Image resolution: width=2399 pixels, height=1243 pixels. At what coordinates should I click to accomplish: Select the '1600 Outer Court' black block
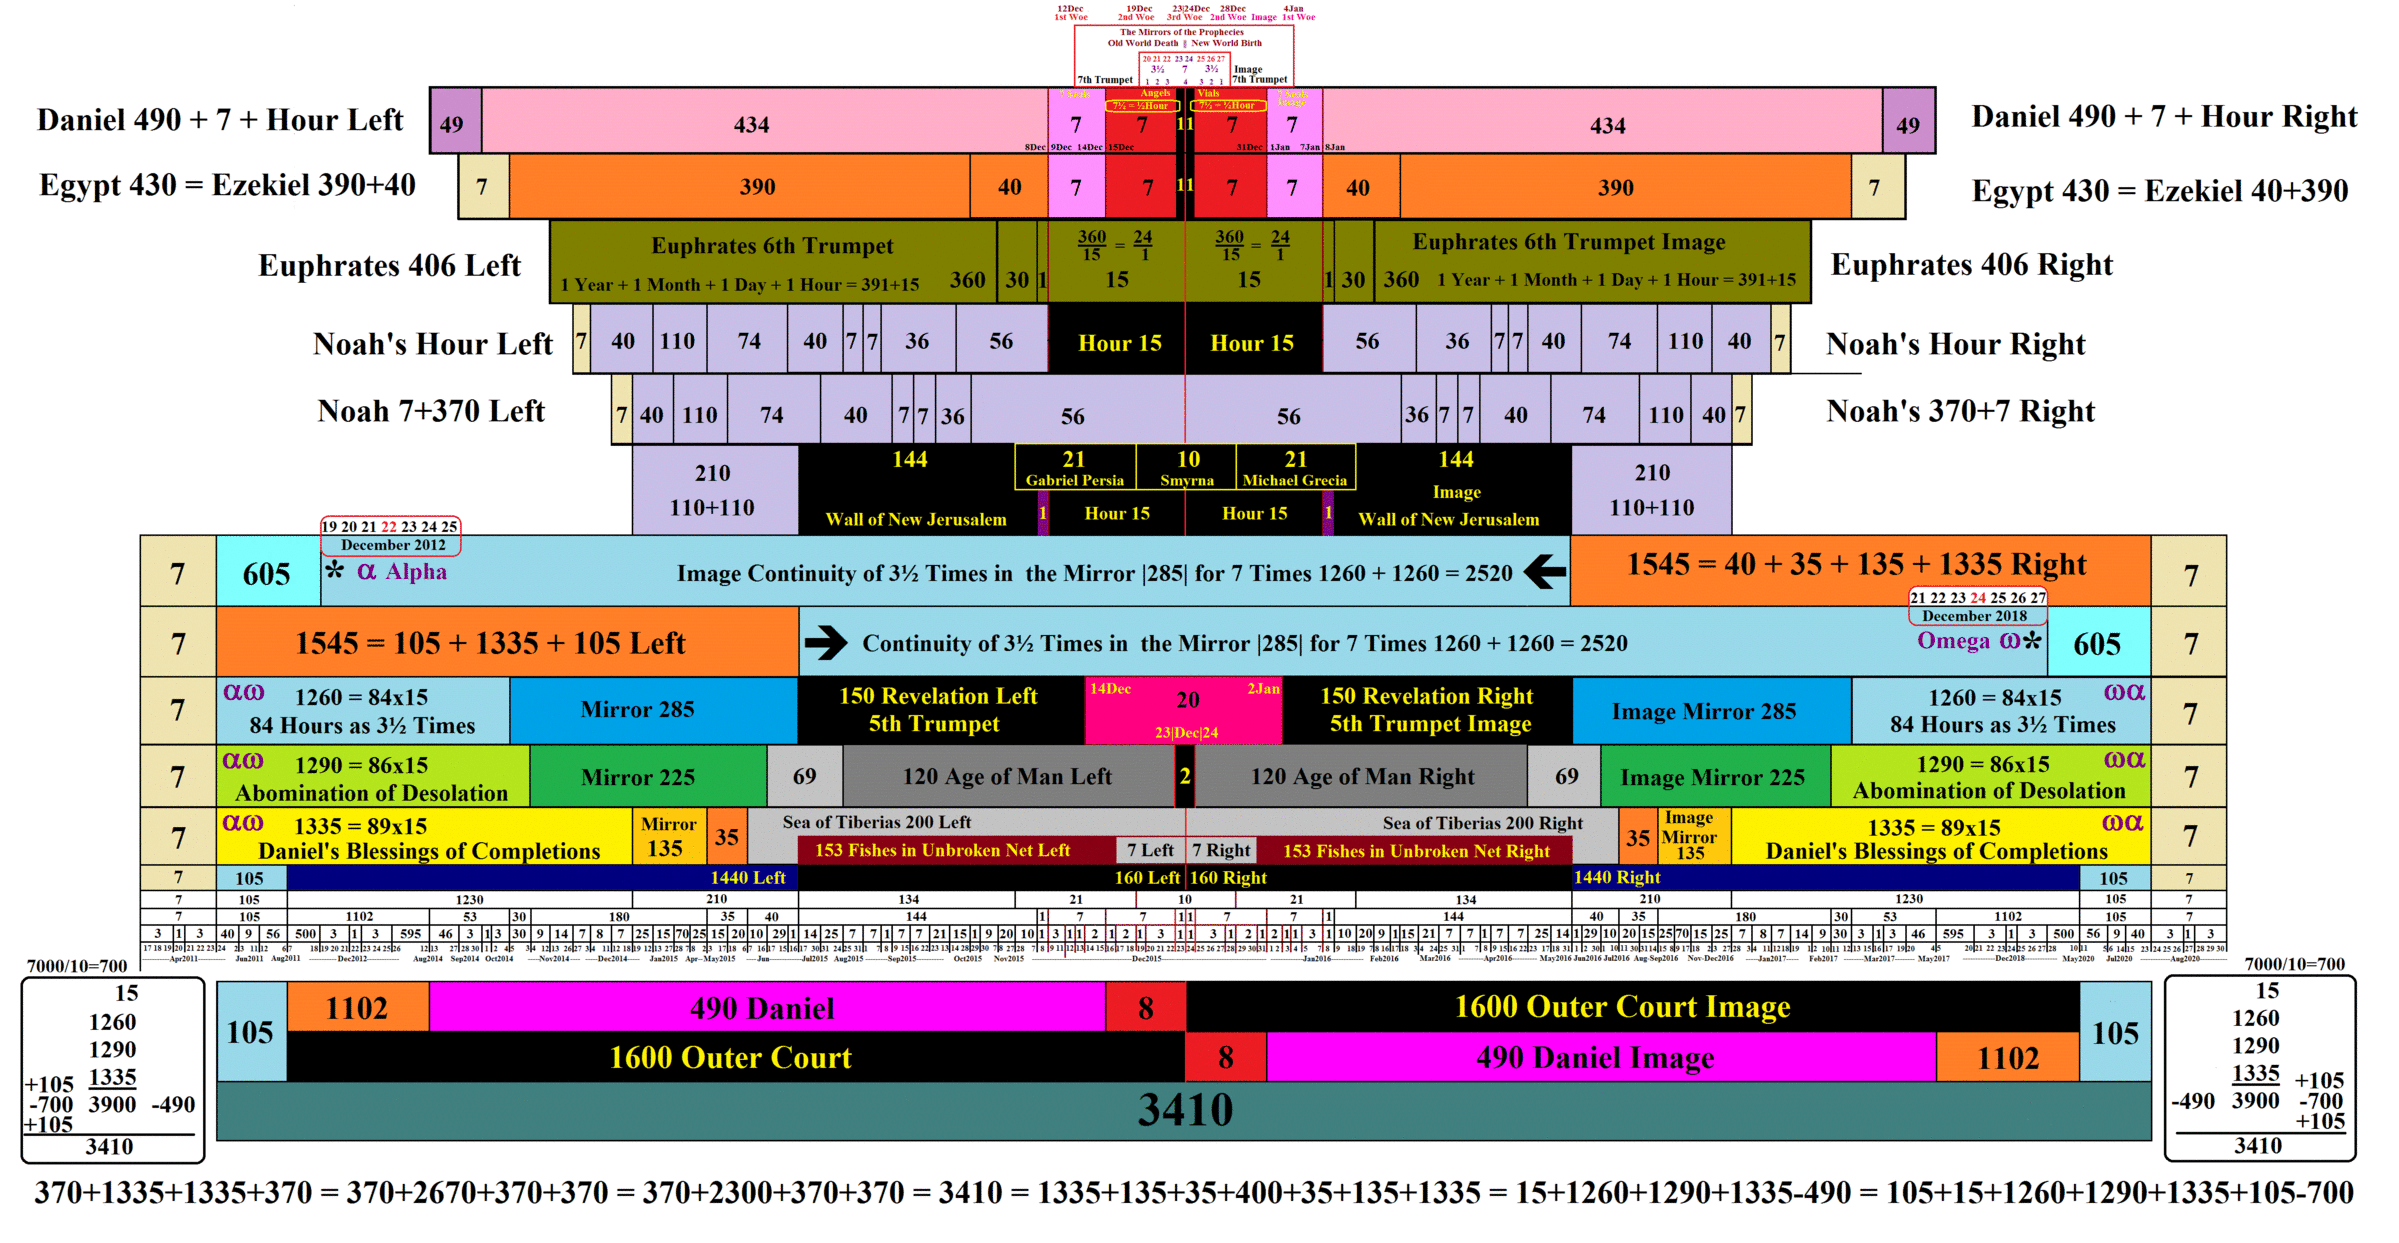point(736,1057)
